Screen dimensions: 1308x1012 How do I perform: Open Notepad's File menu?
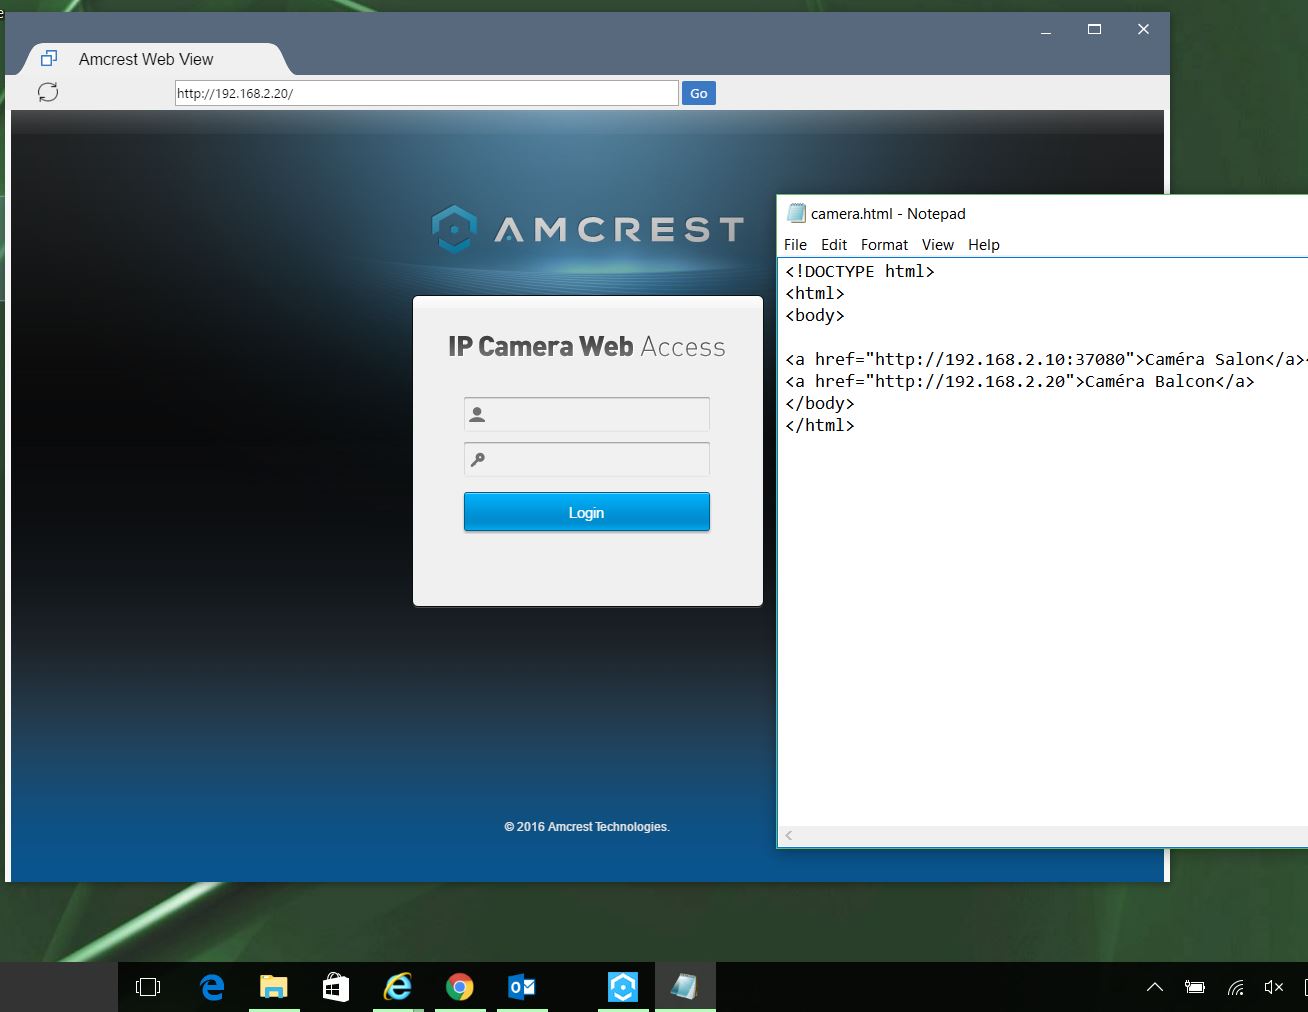pos(795,244)
